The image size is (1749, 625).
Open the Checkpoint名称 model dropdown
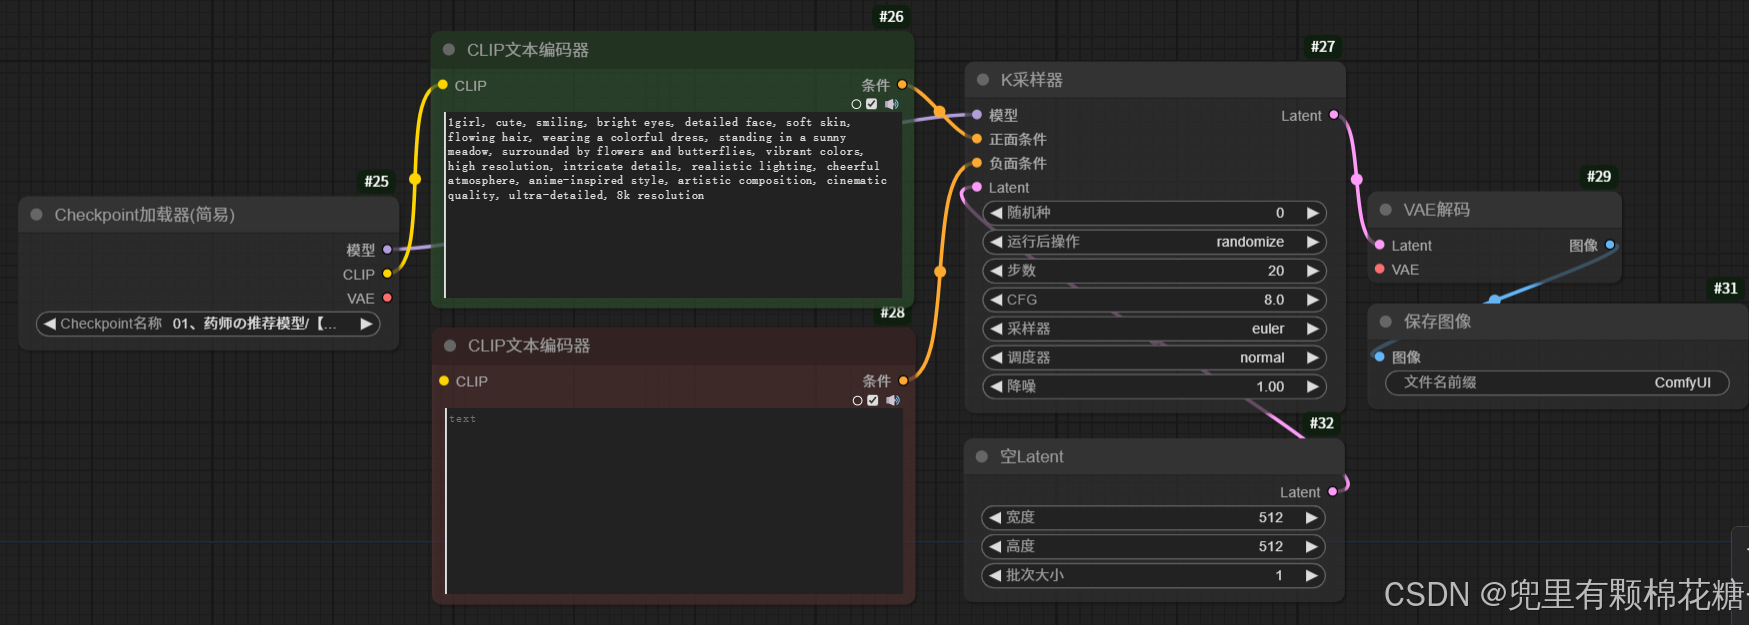[x=208, y=324]
